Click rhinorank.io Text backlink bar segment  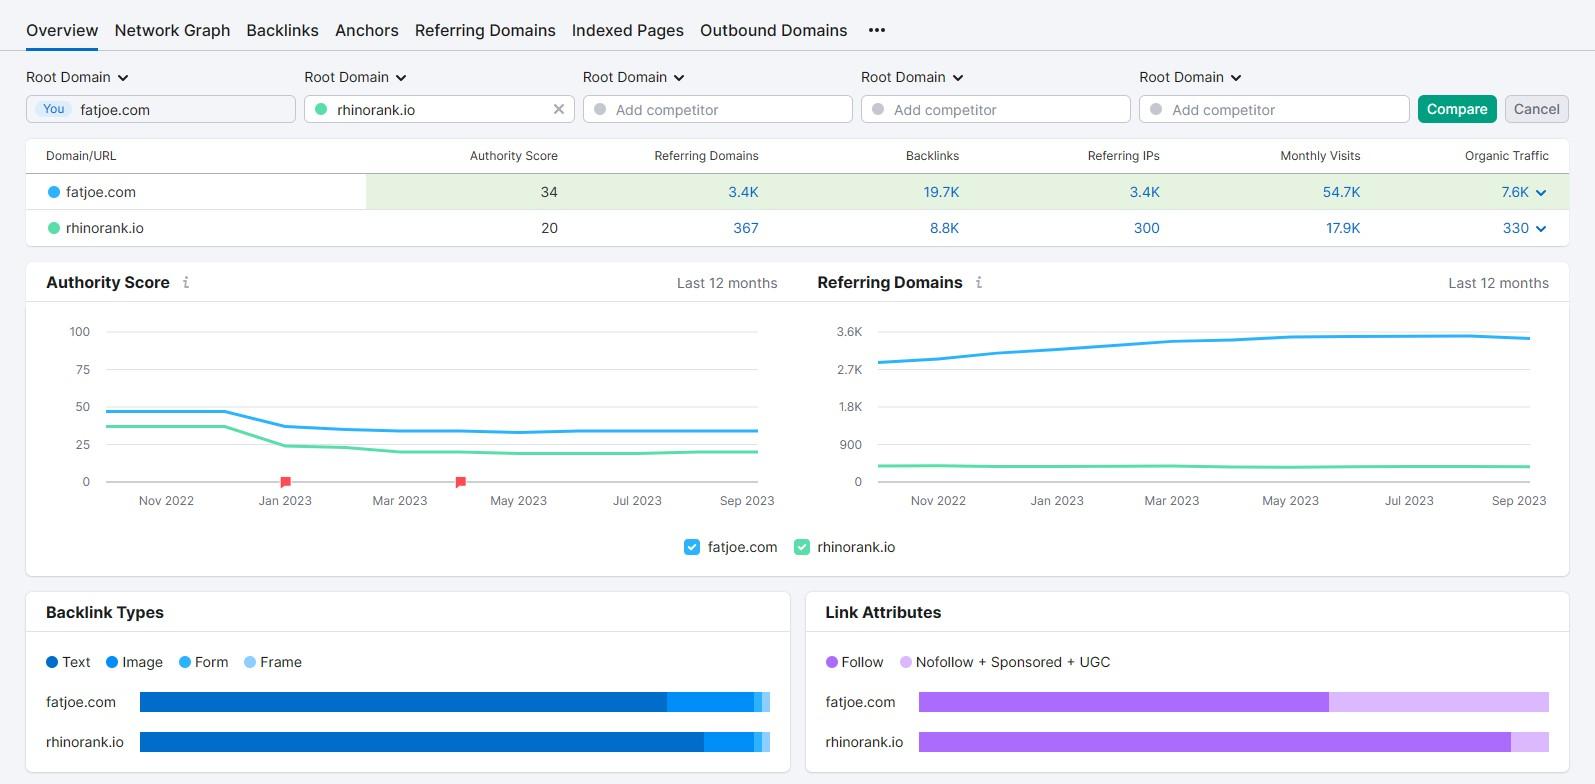422,742
